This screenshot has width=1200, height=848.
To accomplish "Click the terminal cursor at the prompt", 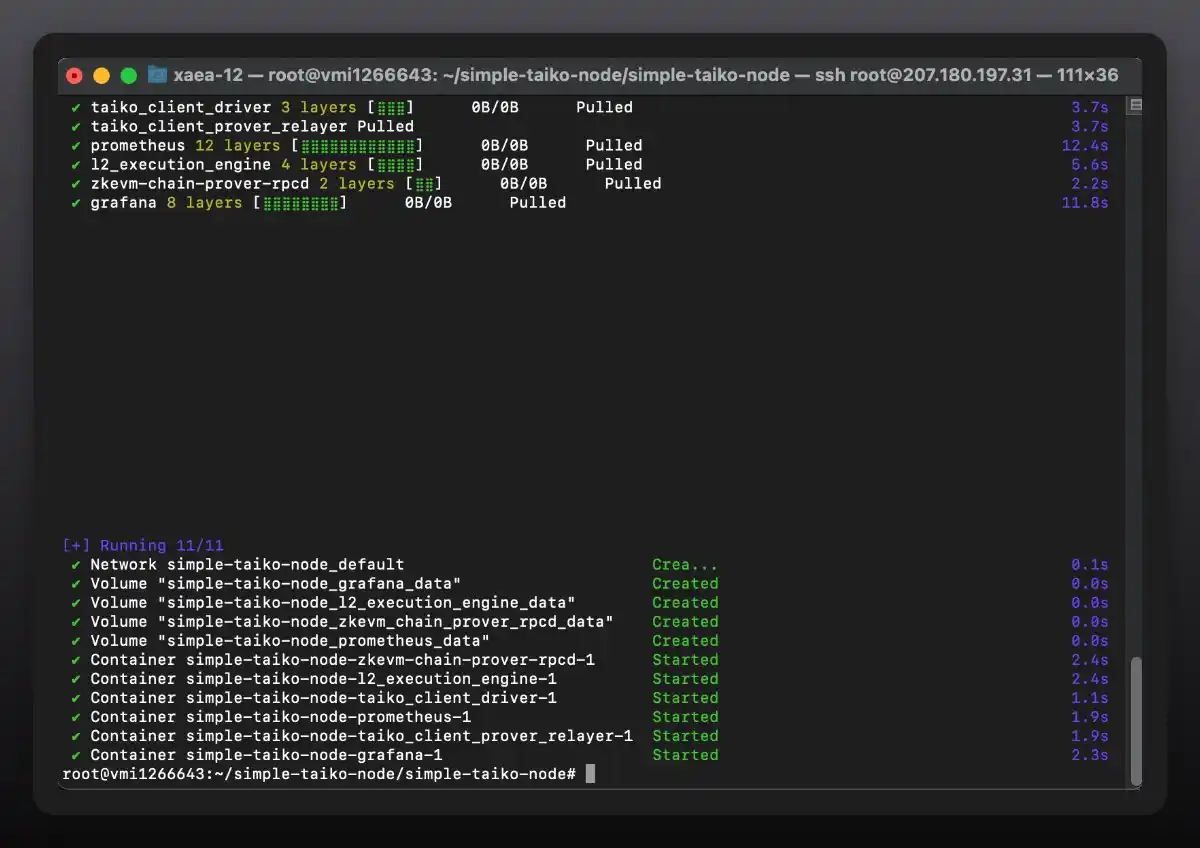I will coord(590,774).
